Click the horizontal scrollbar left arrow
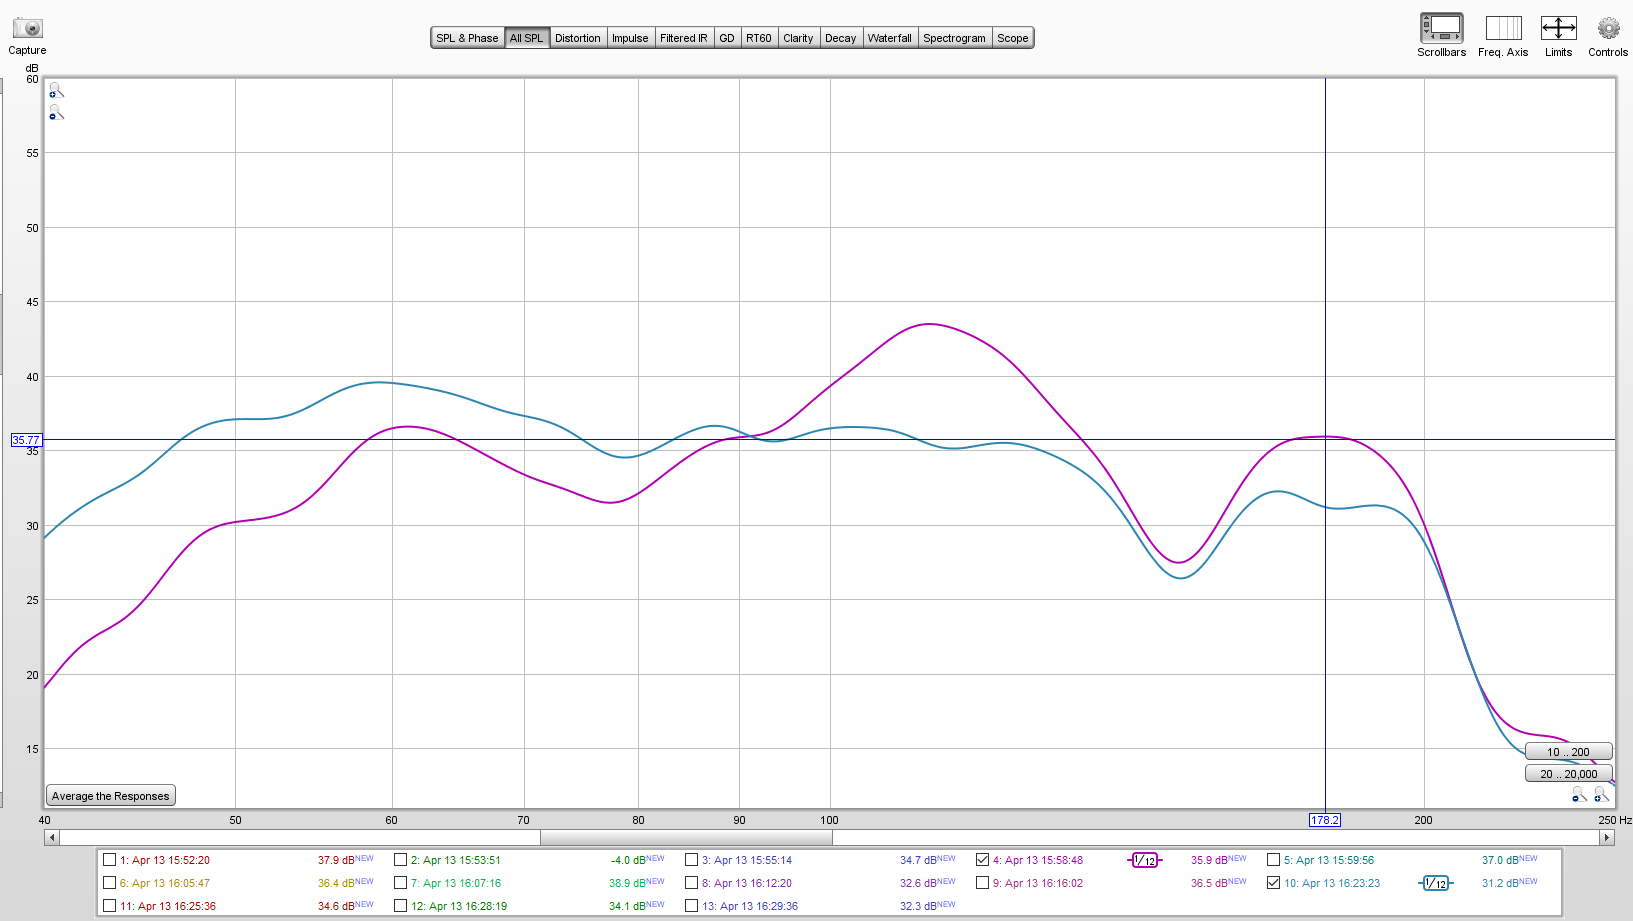Image resolution: width=1633 pixels, height=921 pixels. pyautogui.click(x=52, y=837)
